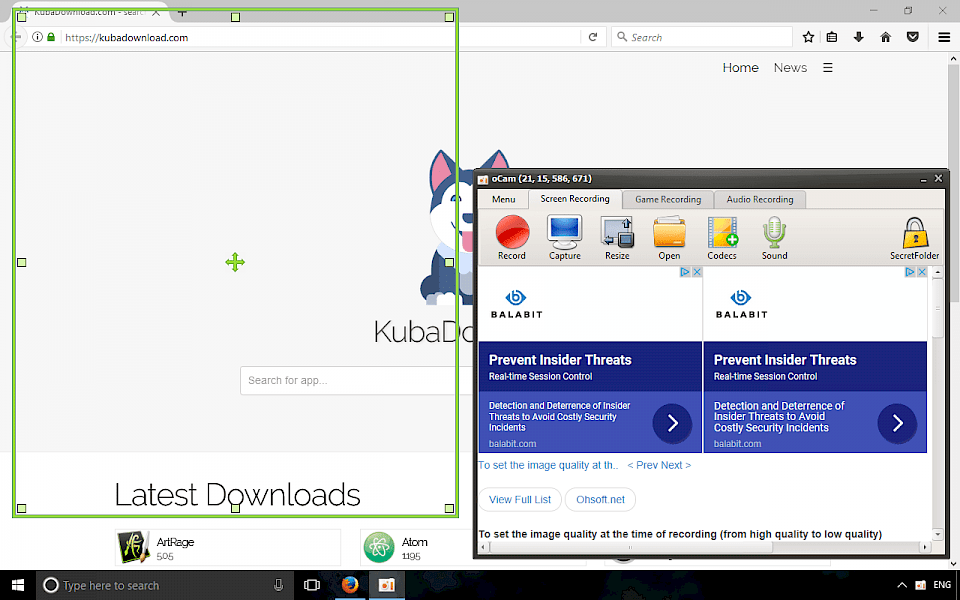The height and width of the screenshot is (600, 960).
Task: Show bookmarks list icon in Firefox toolbar
Action: [x=831, y=37]
